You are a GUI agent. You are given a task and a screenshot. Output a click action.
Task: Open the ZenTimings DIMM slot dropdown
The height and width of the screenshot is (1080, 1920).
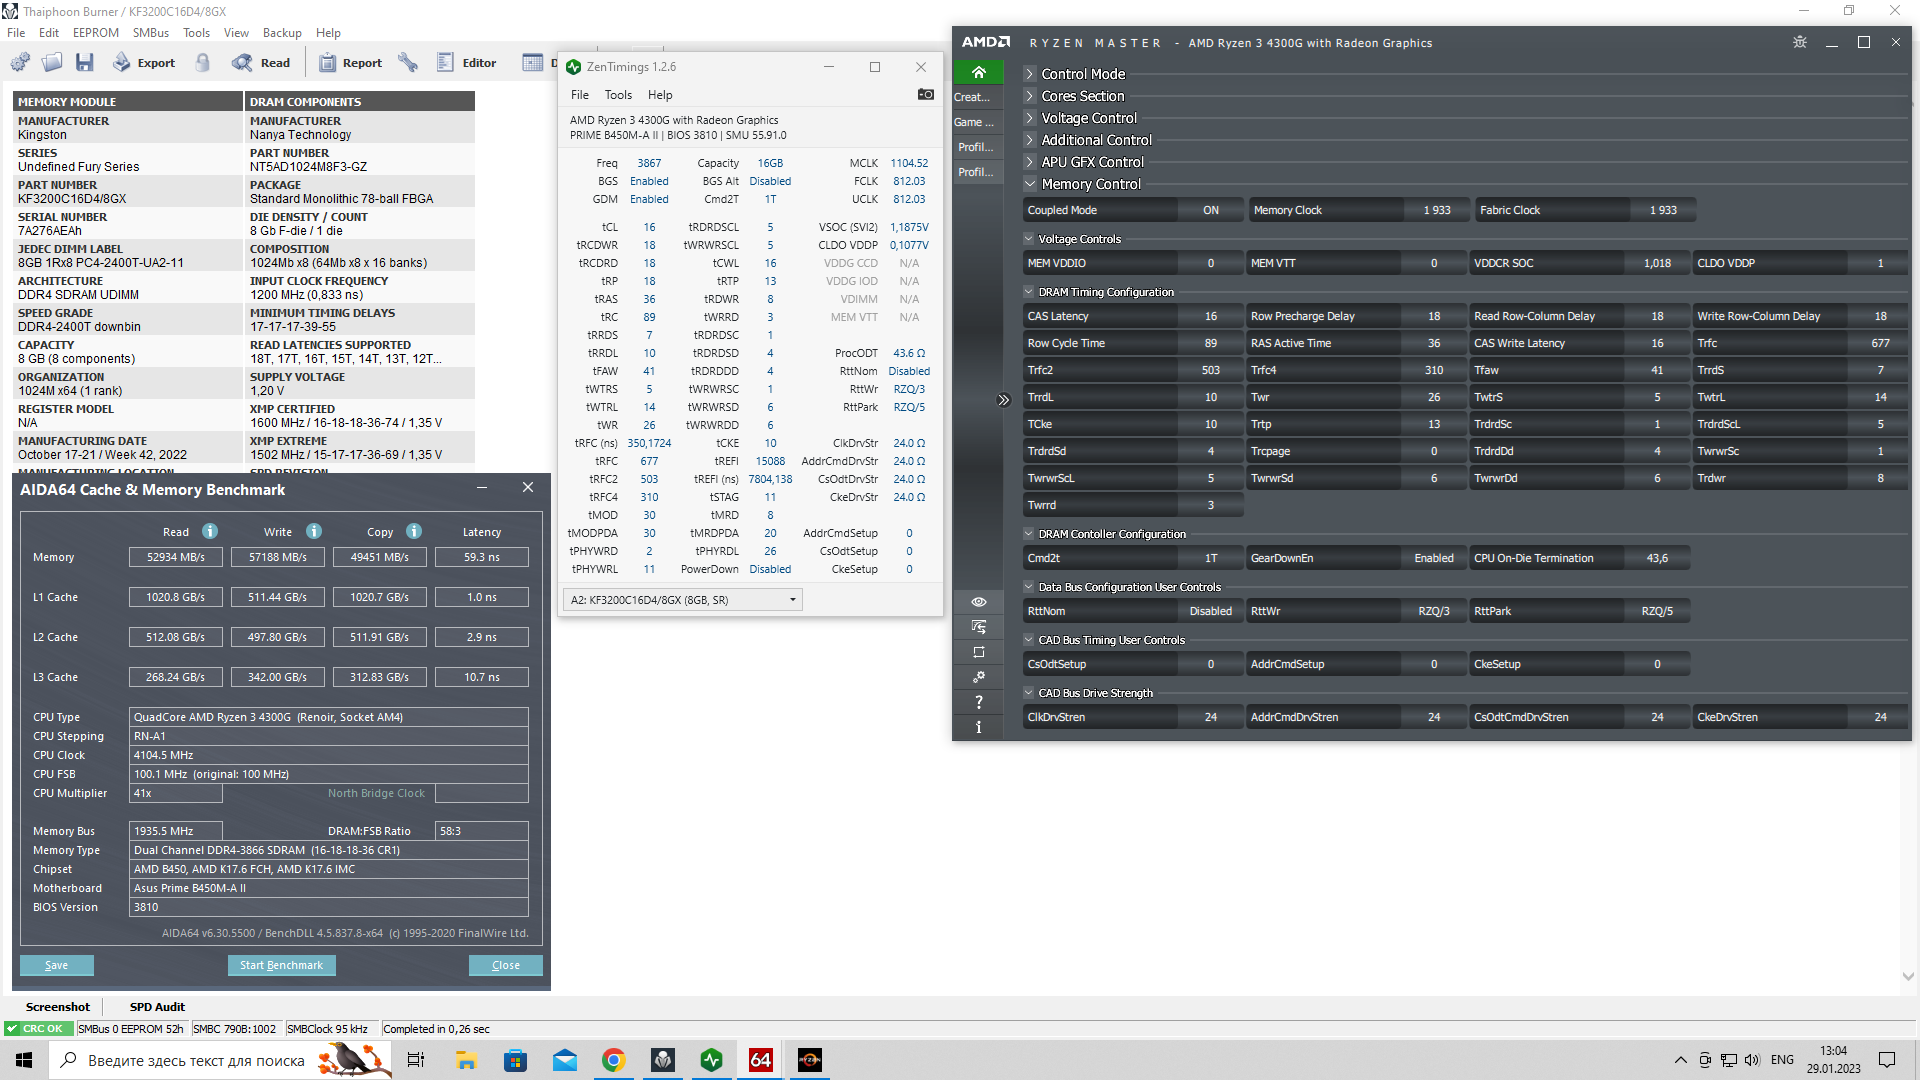coord(683,600)
